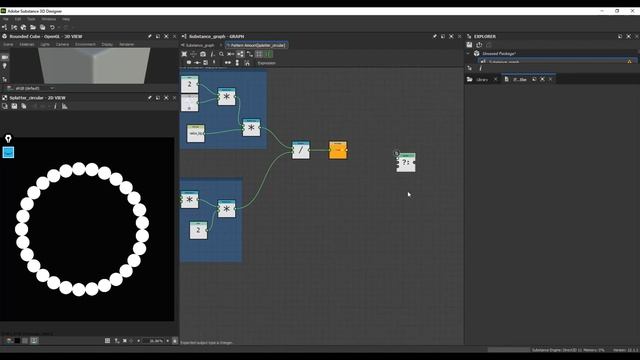Click the blue square icon over 2D preview

point(8,152)
